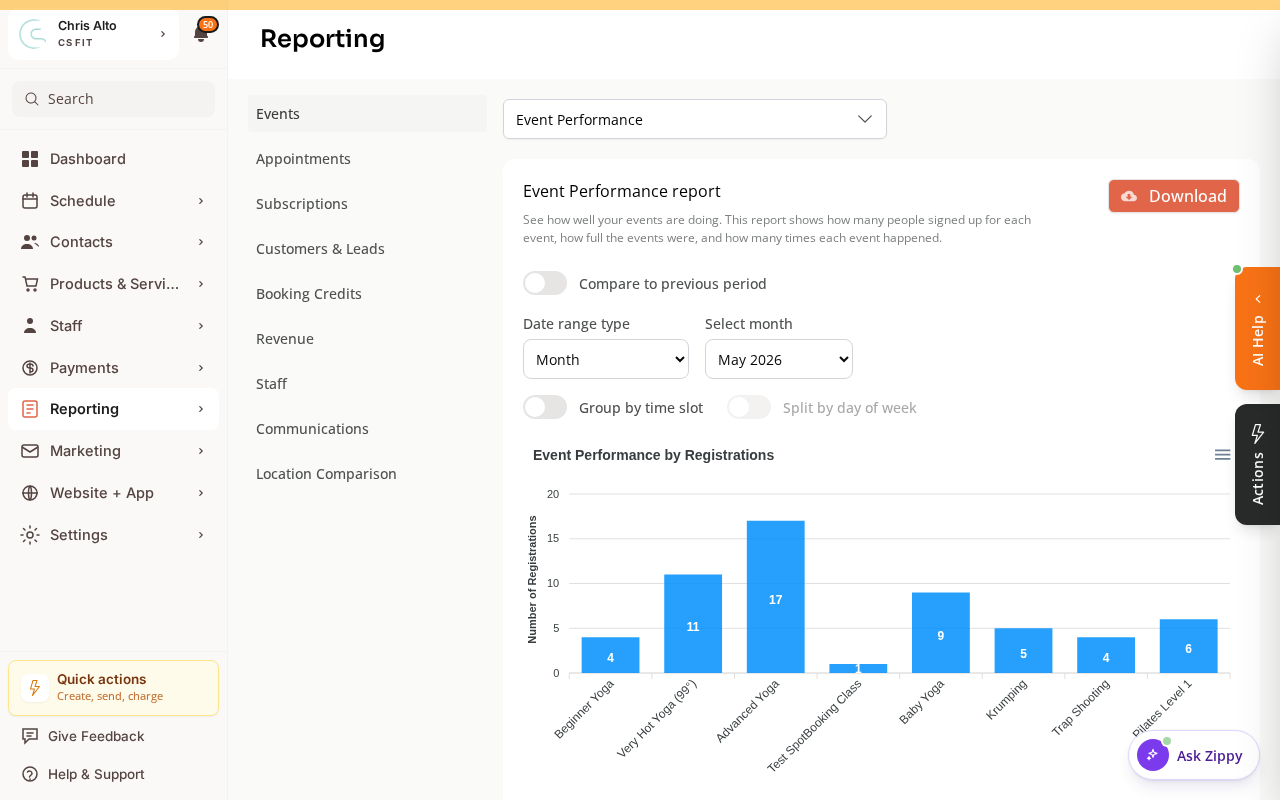Click the Payments dollar icon
Viewport: 1280px width, 800px height.
pyautogui.click(x=30, y=368)
